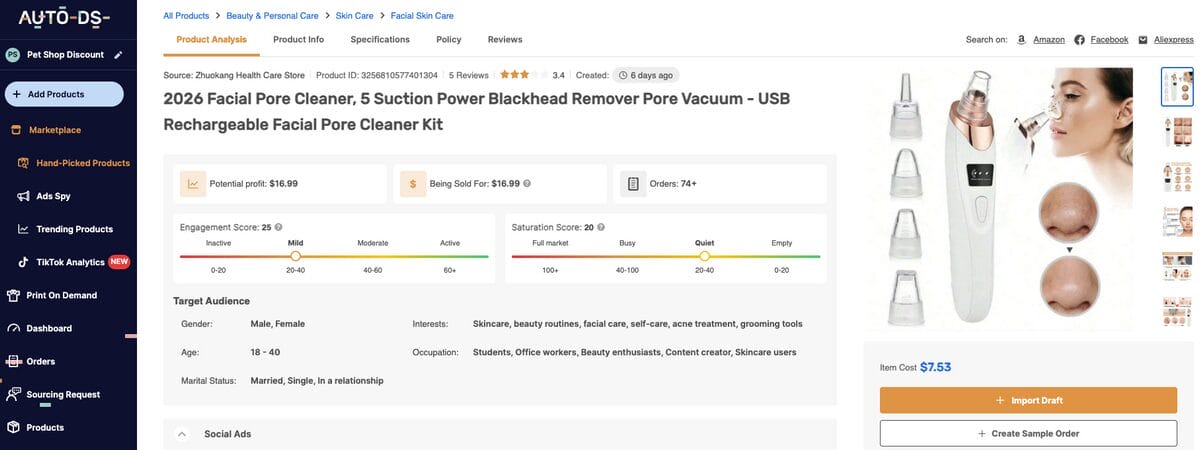
Task: Click the info icon next to Engagement Score
Action: (278, 228)
